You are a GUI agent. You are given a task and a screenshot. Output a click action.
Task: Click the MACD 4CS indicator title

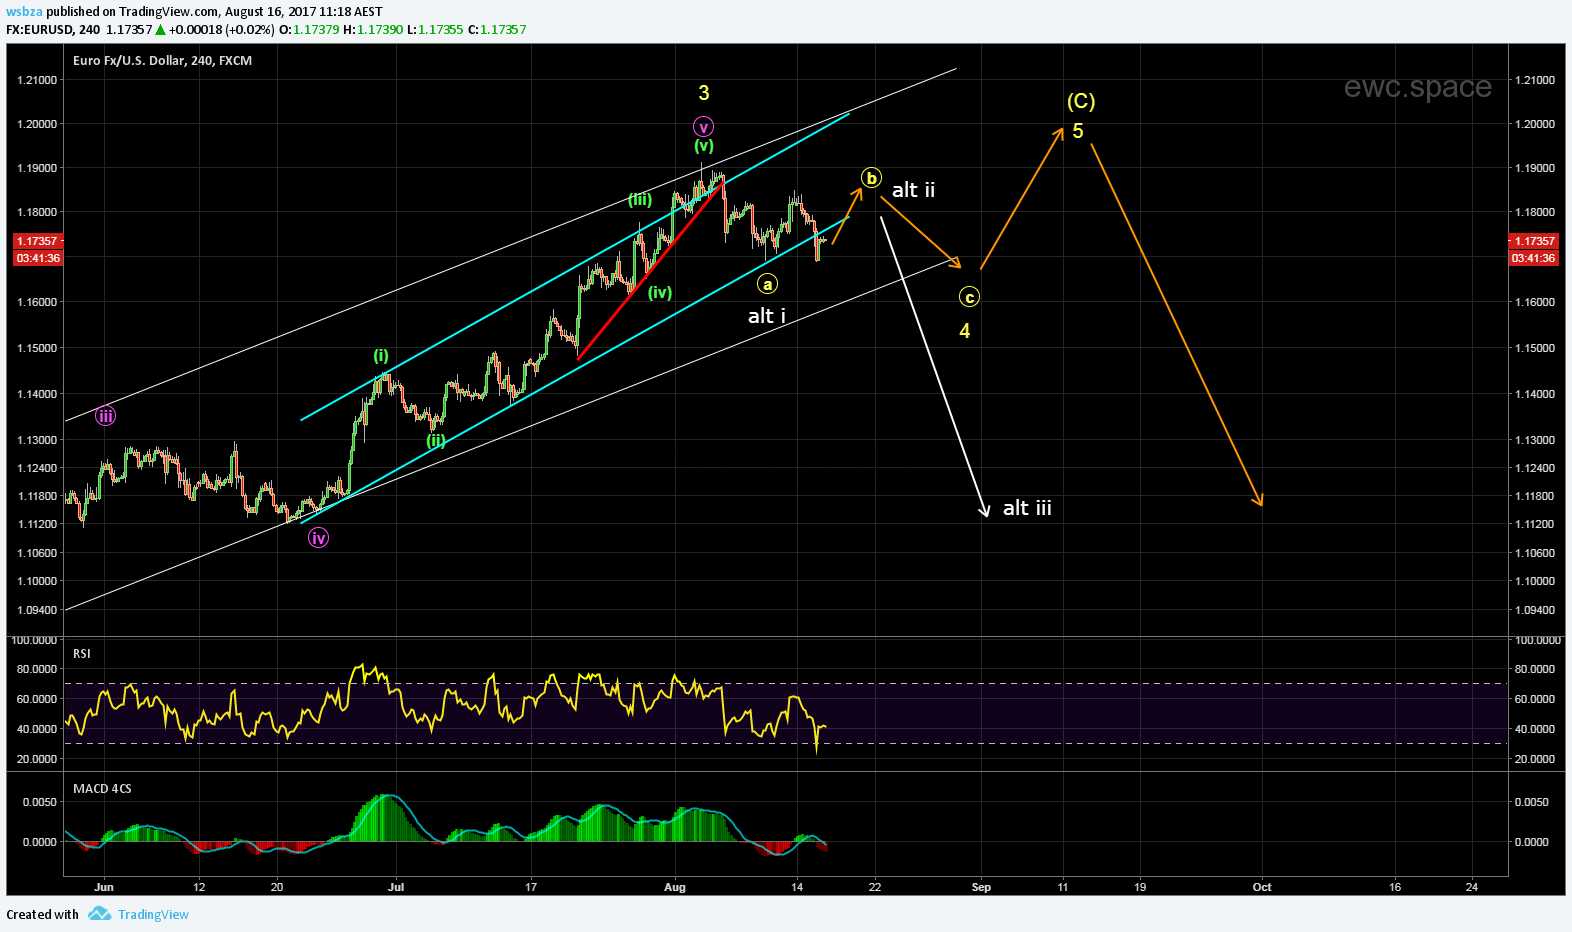(x=102, y=789)
